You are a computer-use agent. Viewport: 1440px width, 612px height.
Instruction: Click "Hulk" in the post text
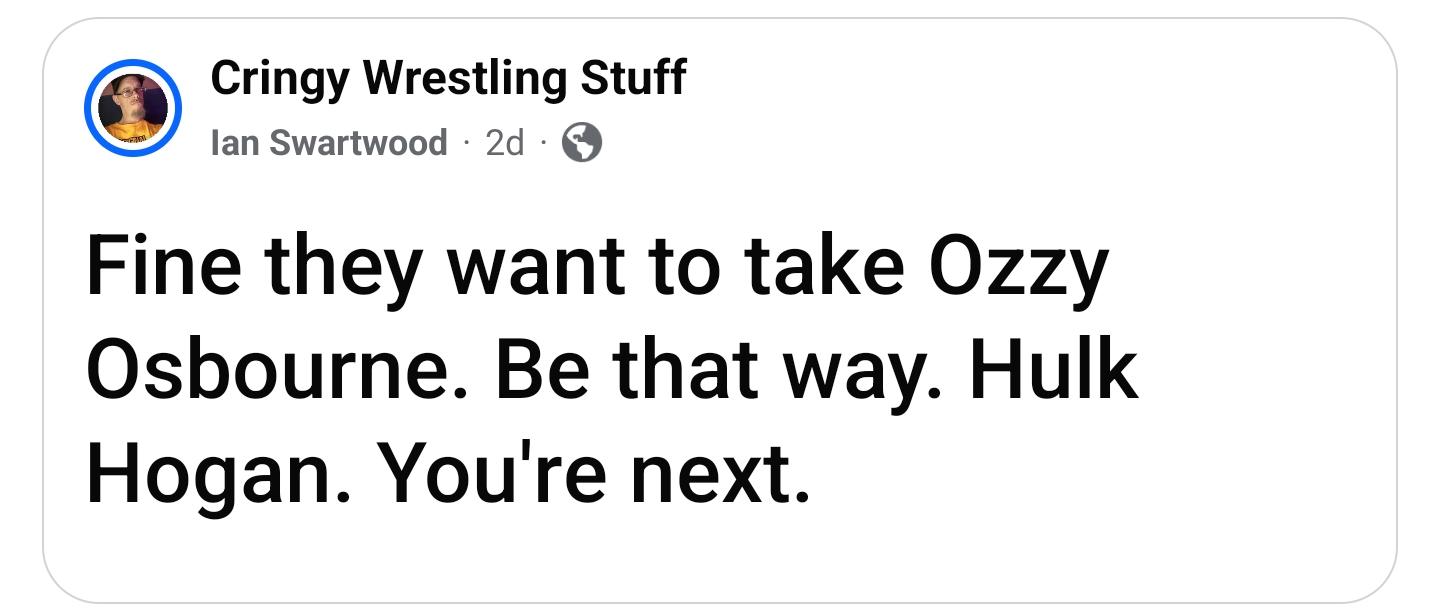tap(1053, 371)
